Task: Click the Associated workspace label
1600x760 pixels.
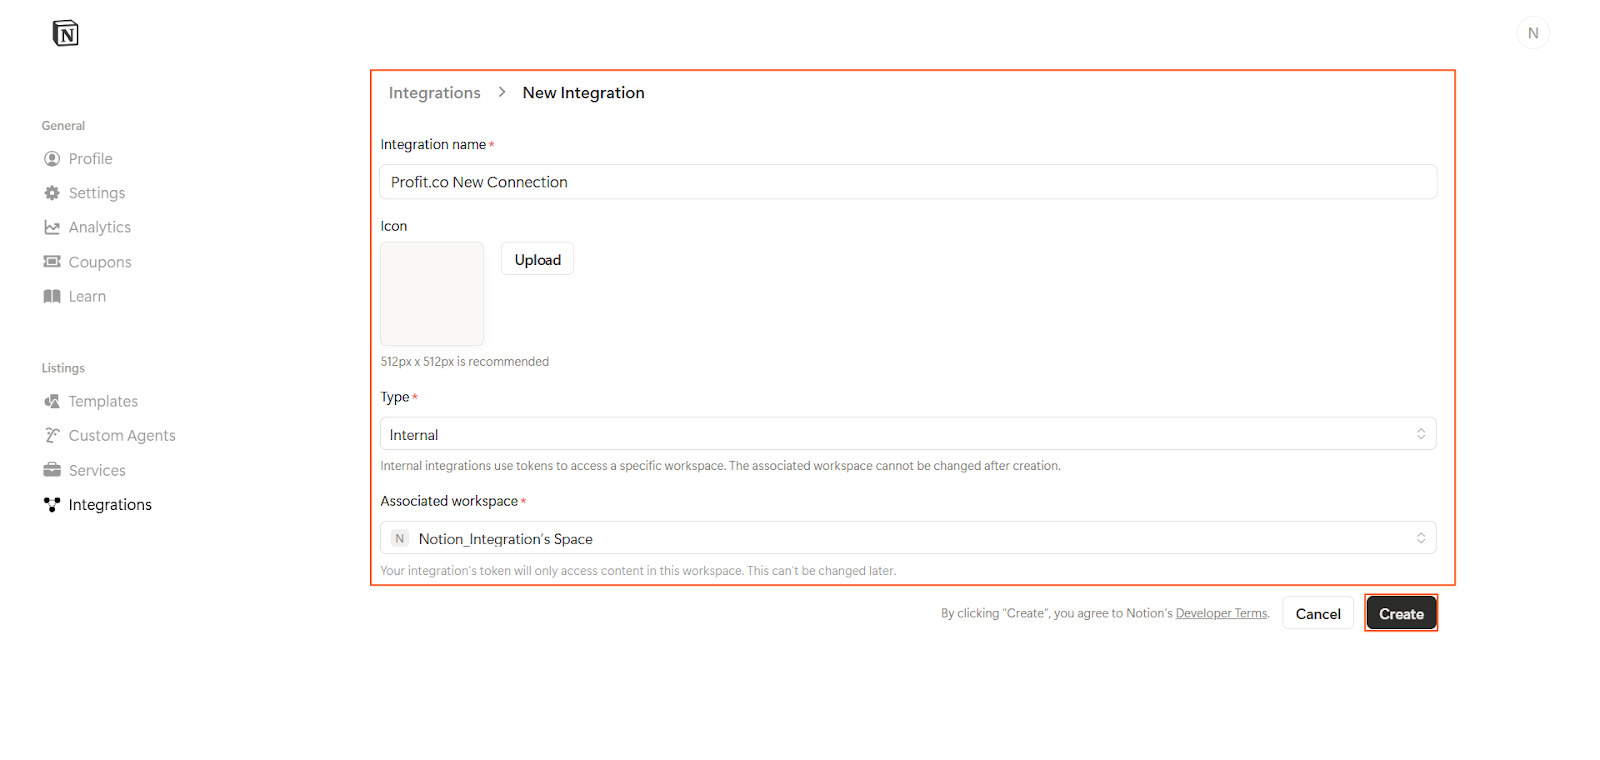Action: (x=449, y=501)
